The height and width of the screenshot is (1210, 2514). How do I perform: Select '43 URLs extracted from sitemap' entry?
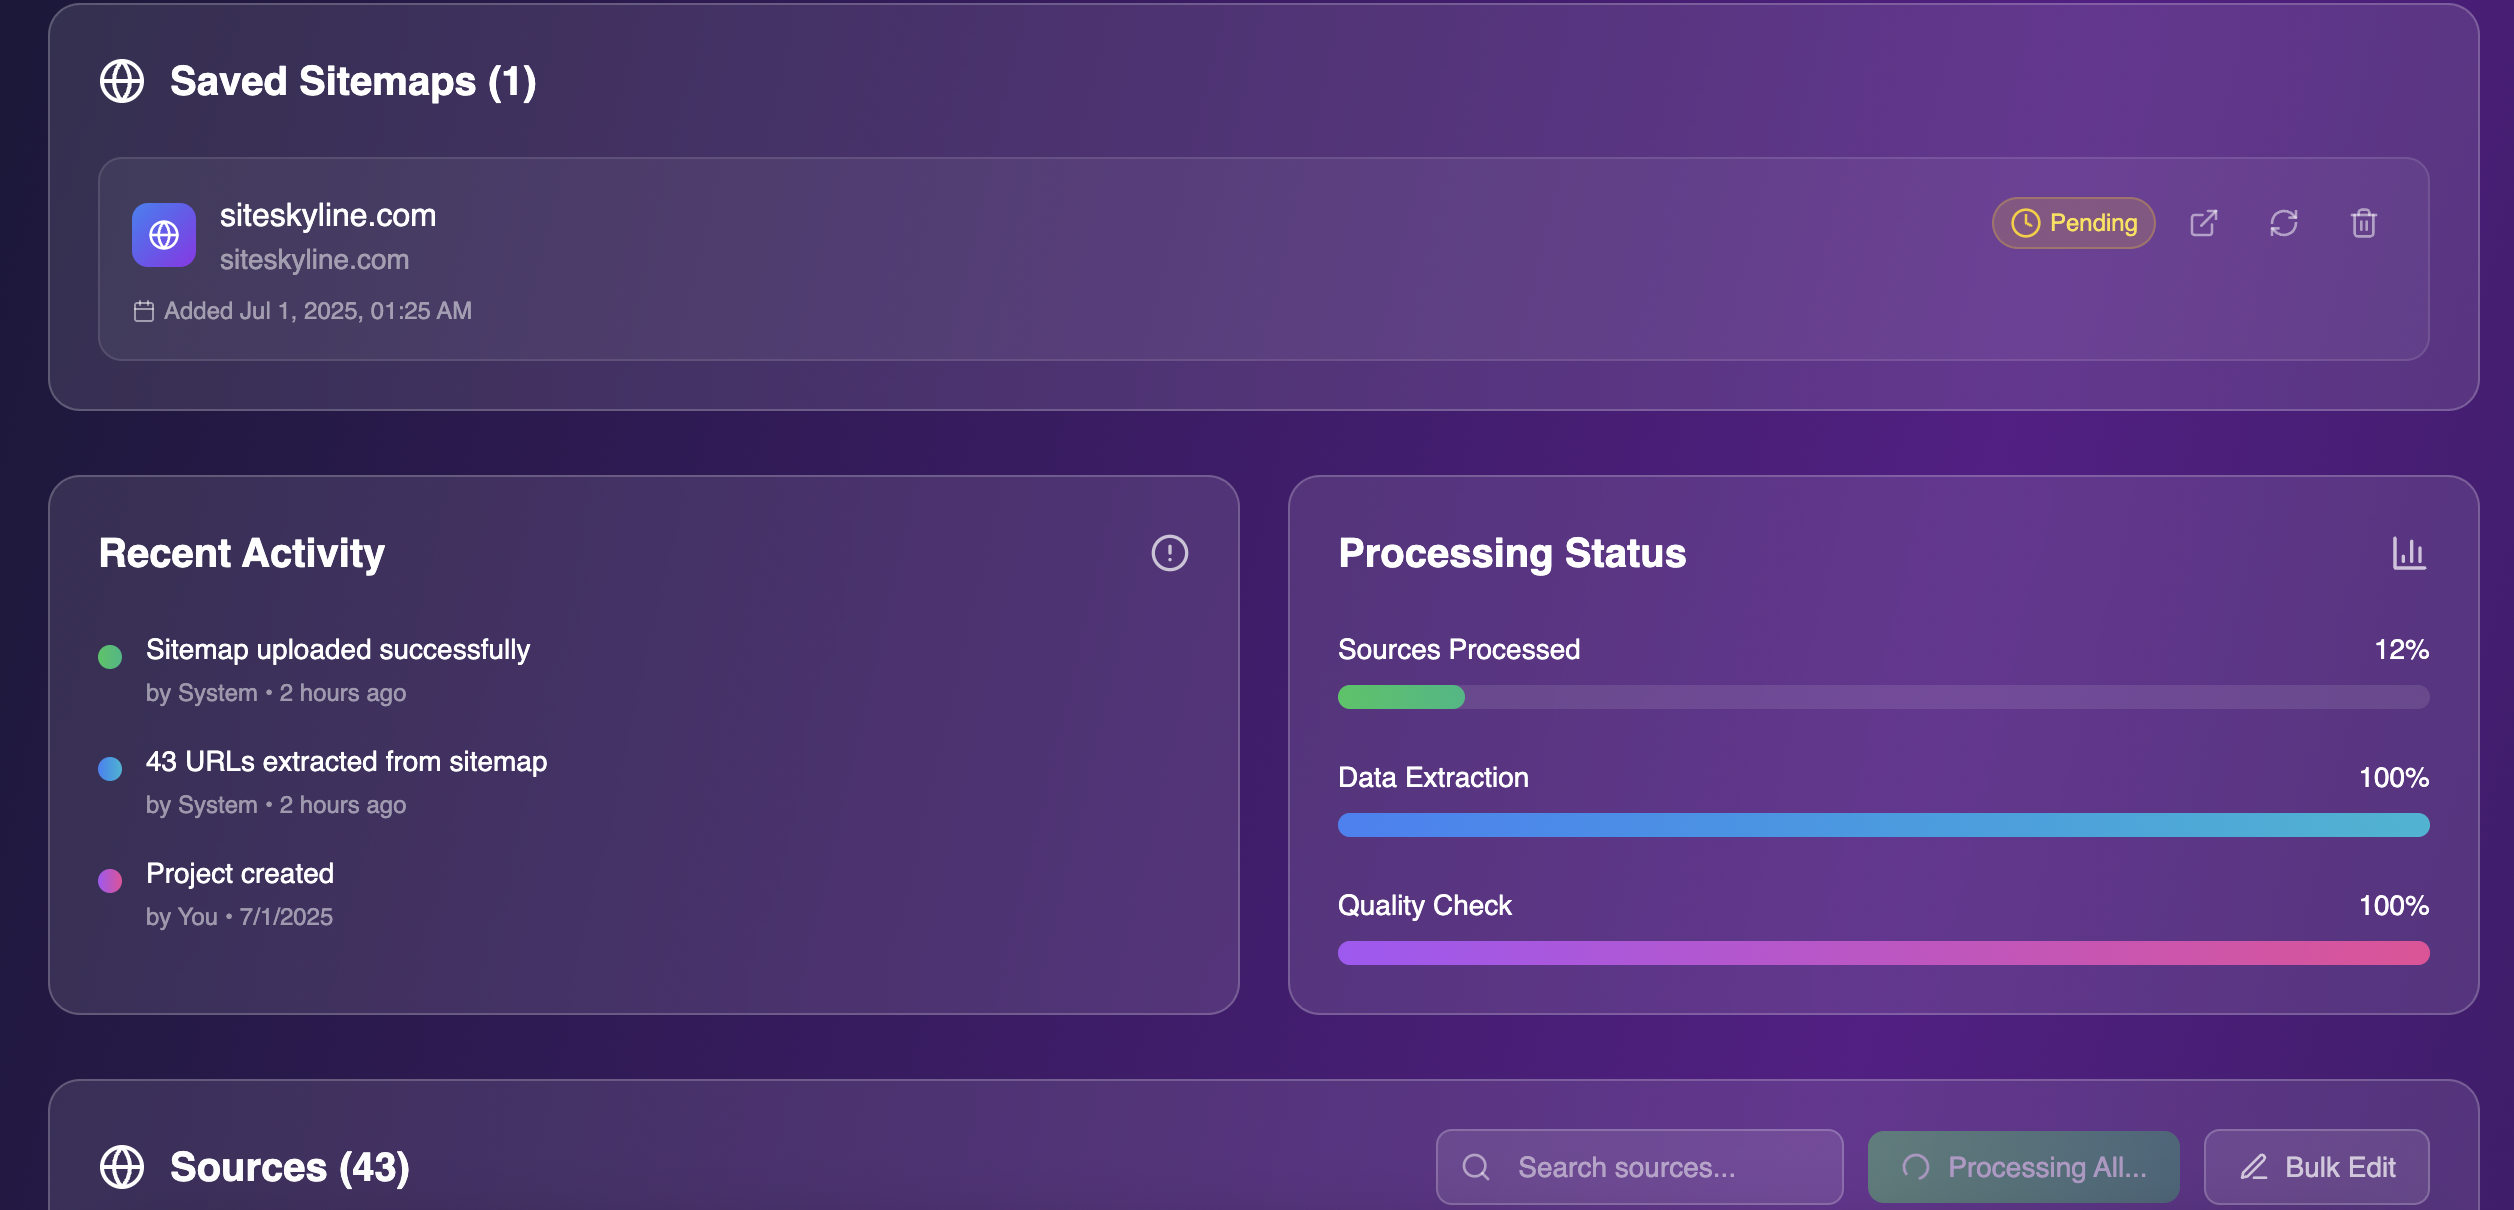tap(346, 762)
